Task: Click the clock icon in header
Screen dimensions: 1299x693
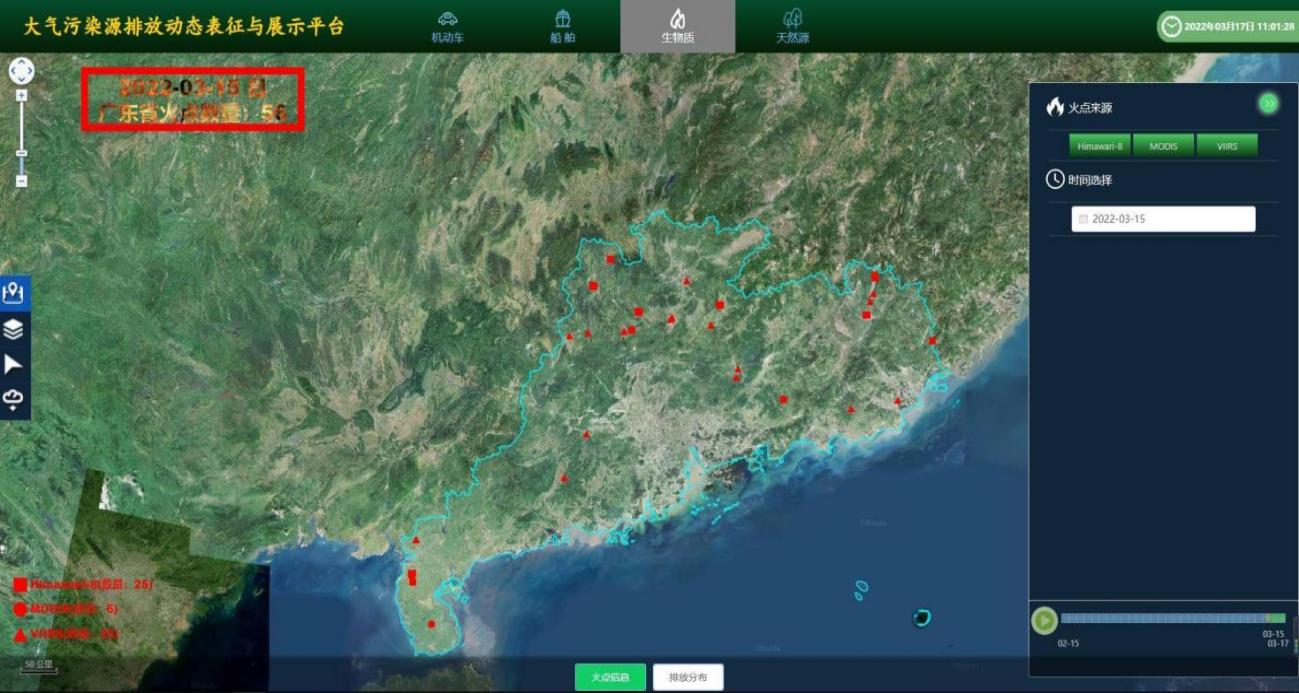Action: [1171, 27]
